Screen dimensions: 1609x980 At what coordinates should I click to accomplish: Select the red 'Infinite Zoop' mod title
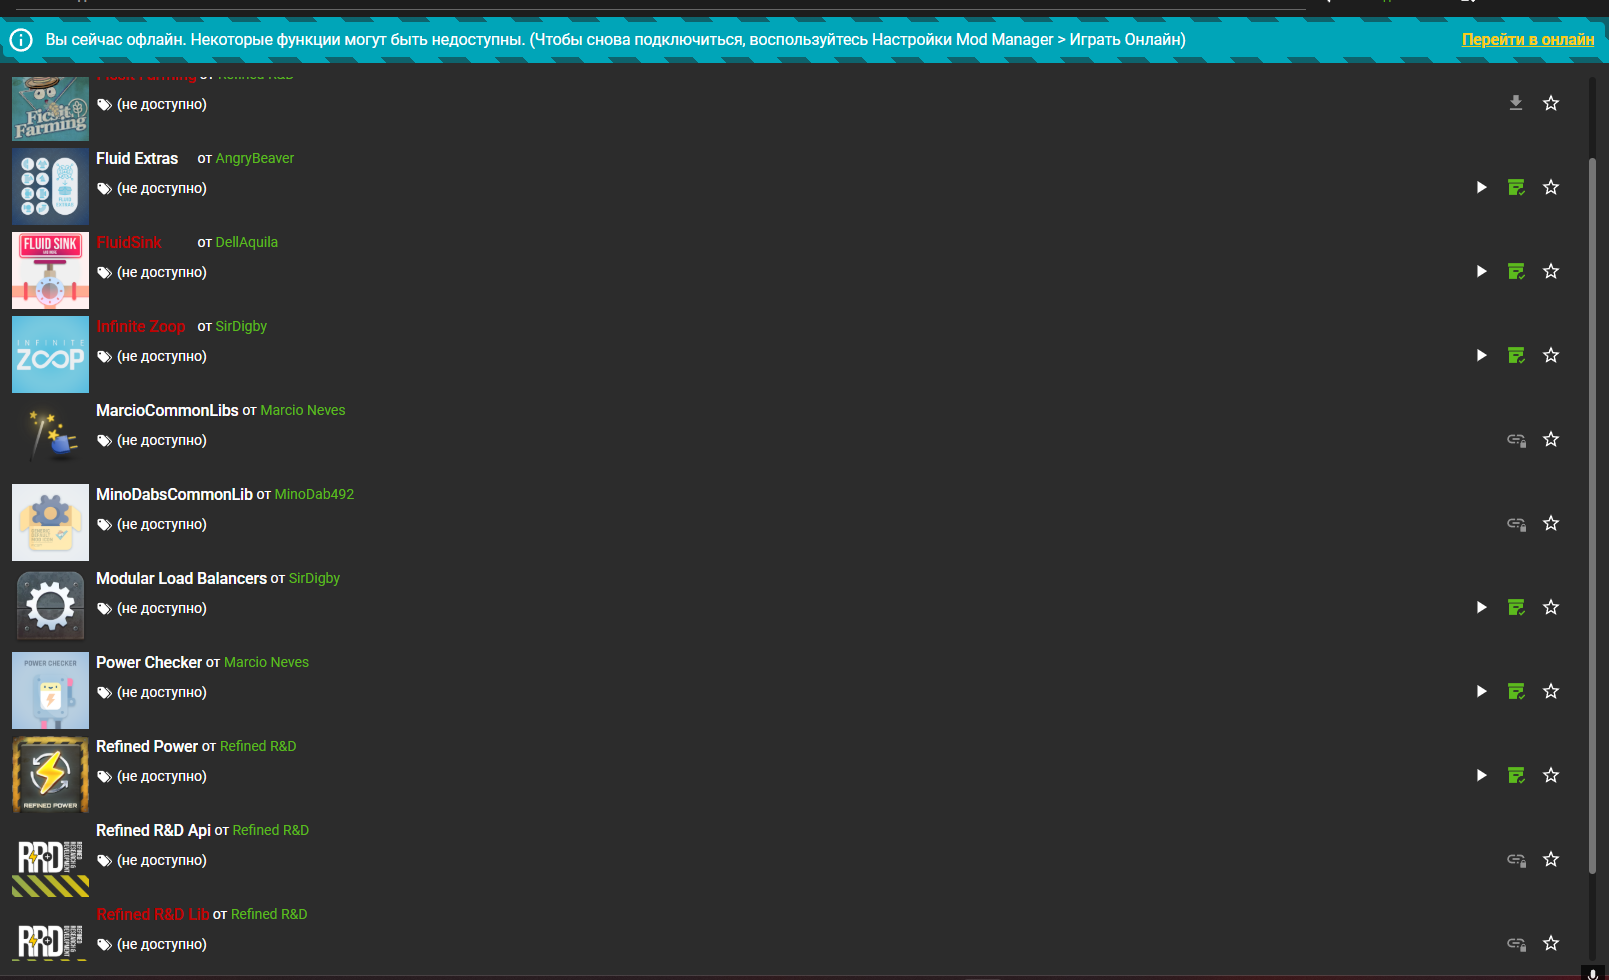click(141, 326)
